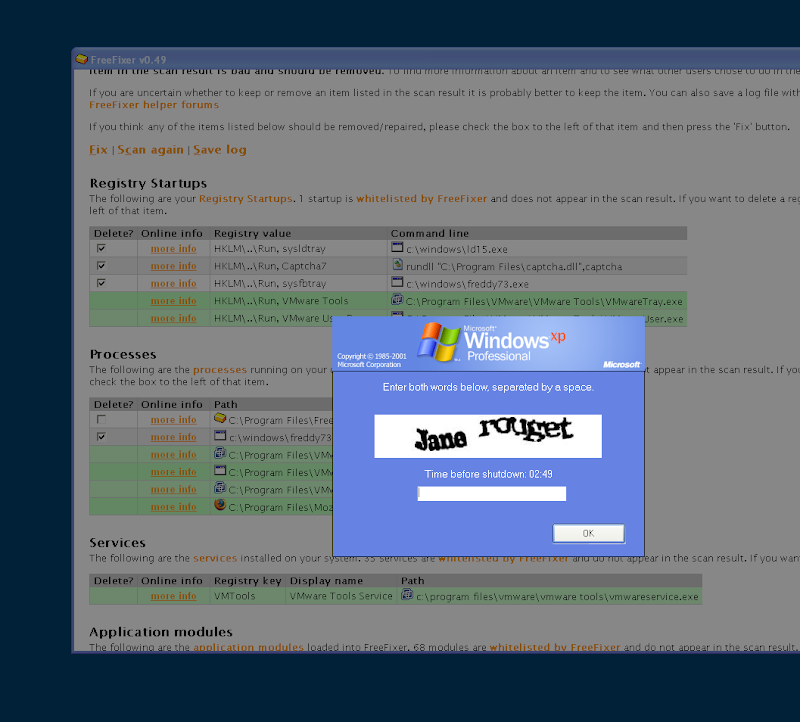This screenshot has height=722, width=800.
Task: Click the FreeFixer title bar icon
Action: 82,59
